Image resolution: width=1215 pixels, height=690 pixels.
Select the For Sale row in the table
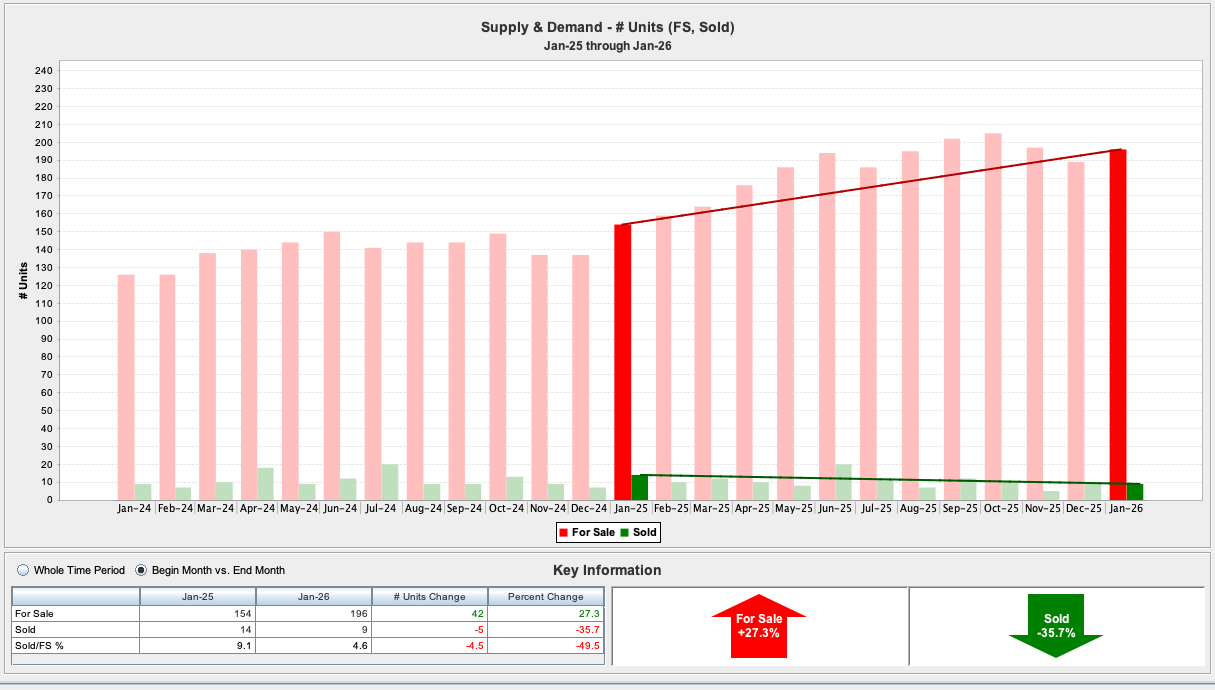[75, 613]
